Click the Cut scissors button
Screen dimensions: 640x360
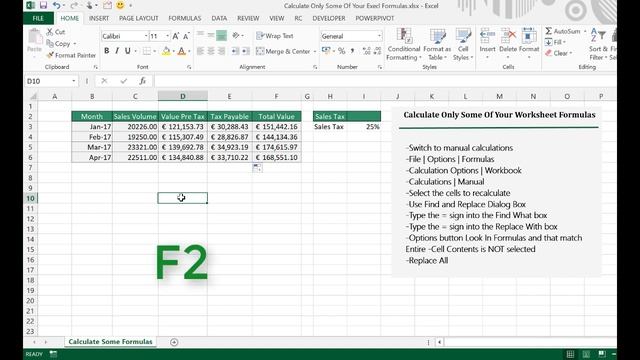56,31
